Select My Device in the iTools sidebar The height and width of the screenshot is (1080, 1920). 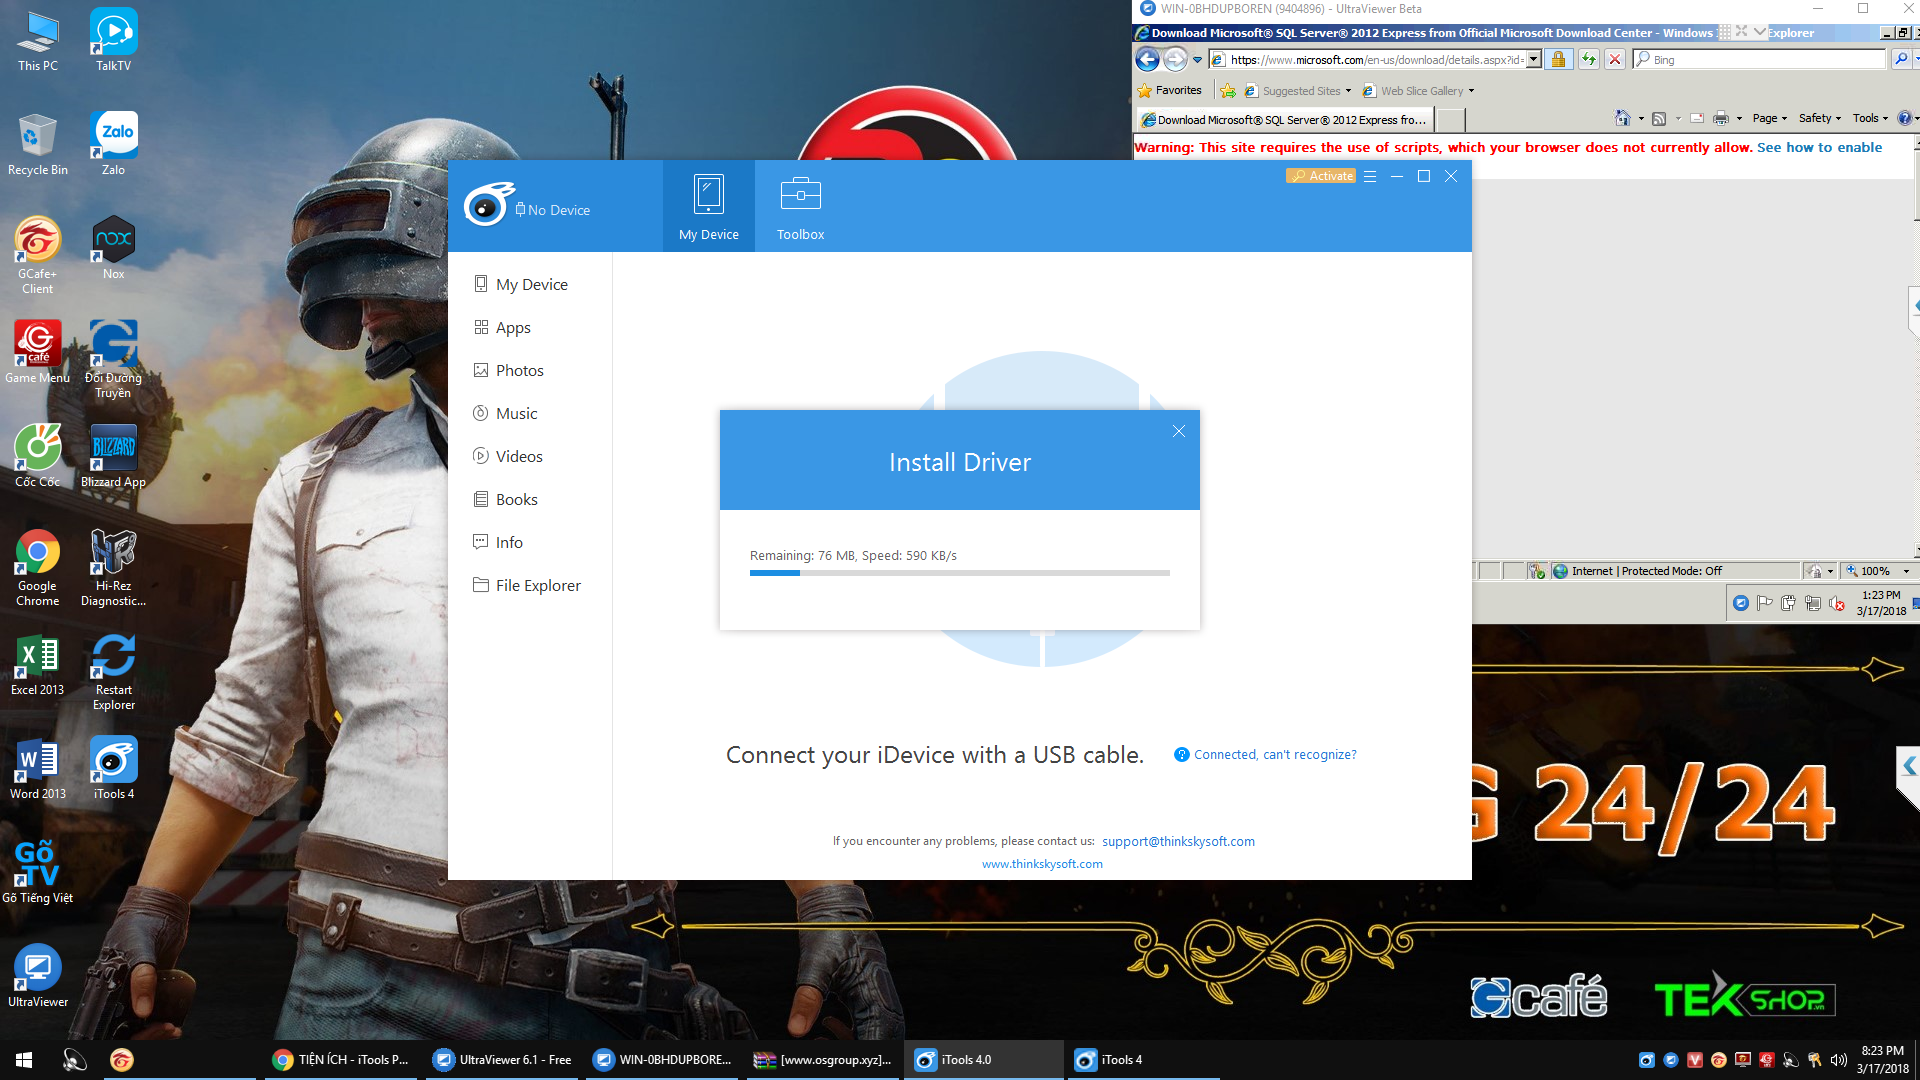point(530,284)
